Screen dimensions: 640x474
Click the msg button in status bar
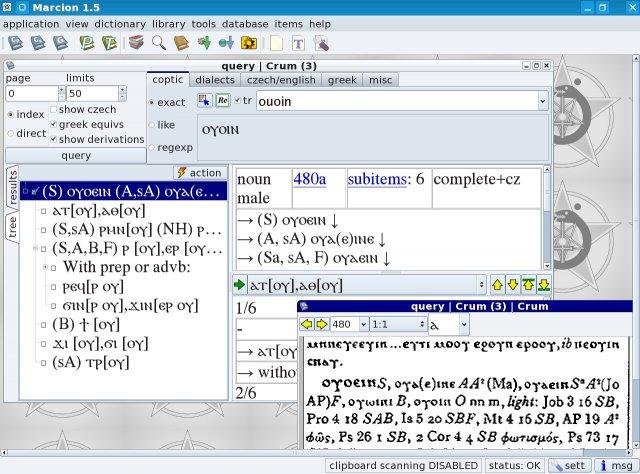click(616, 466)
